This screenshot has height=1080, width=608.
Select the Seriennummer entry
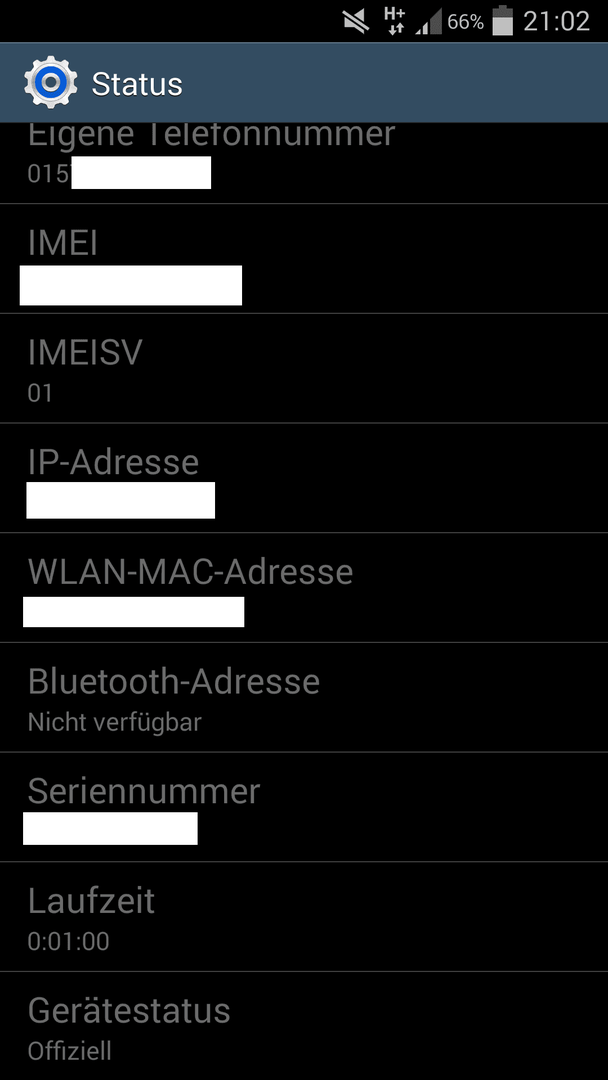[304, 807]
